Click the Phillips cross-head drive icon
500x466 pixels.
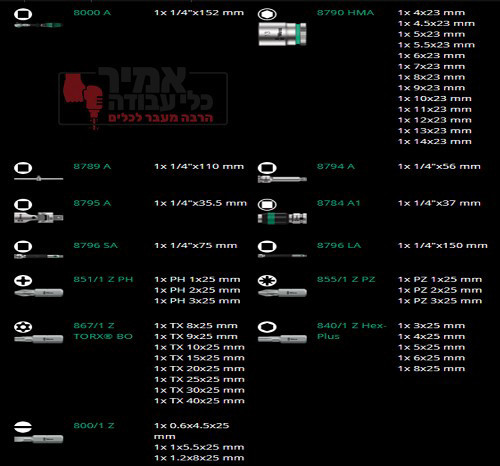23,280
